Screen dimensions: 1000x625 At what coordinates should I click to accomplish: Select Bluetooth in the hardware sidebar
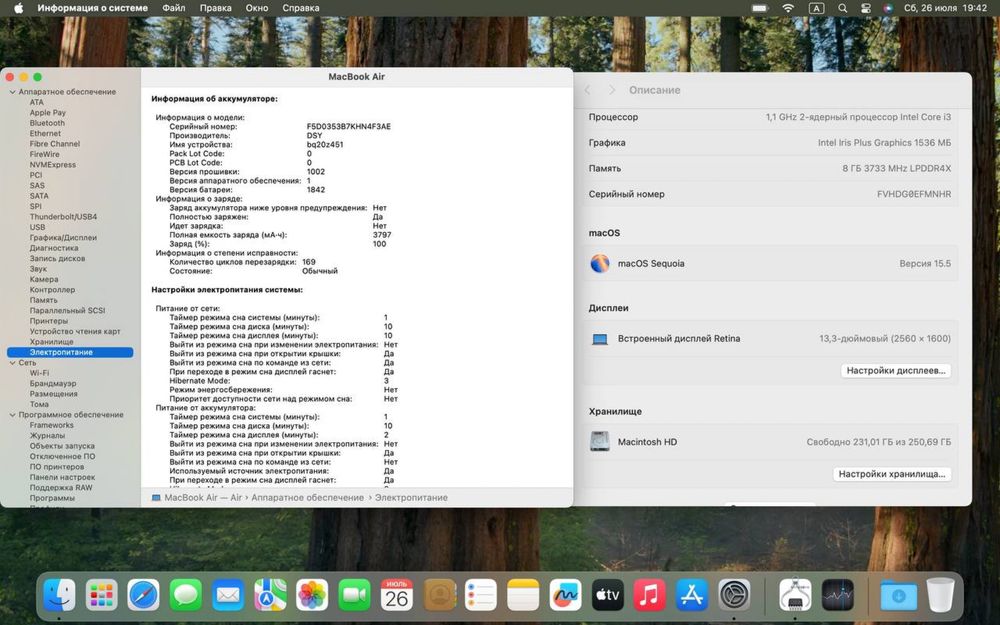coord(47,123)
